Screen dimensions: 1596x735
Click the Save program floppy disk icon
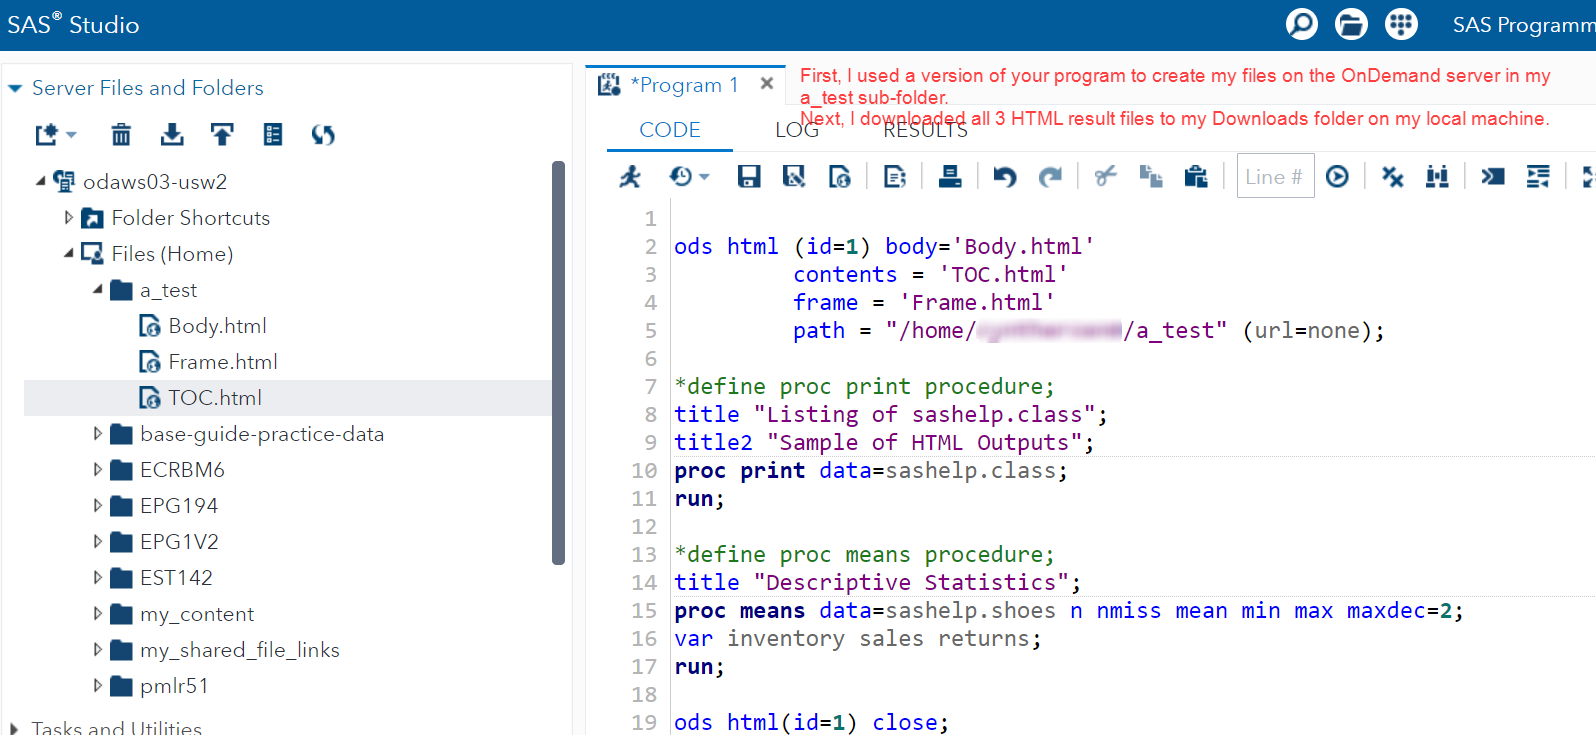tap(749, 177)
